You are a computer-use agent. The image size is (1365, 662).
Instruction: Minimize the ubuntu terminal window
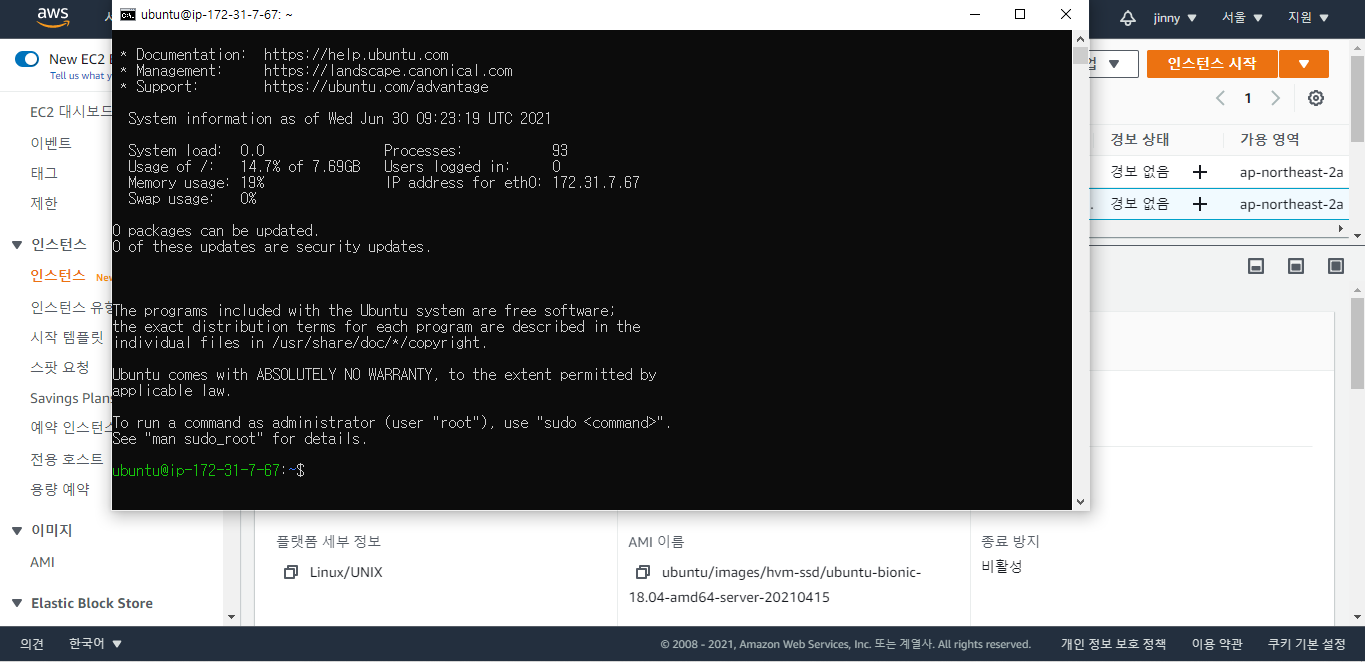(x=973, y=14)
